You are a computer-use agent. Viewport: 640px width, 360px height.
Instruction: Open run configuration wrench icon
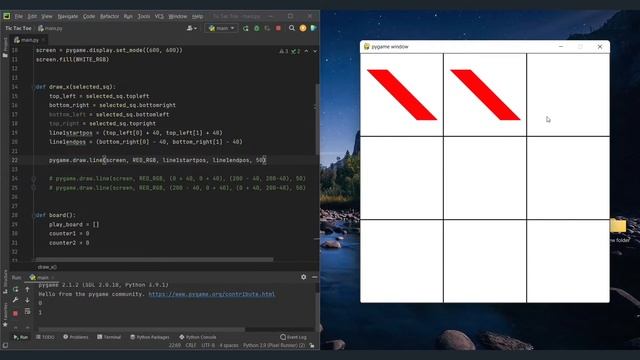pyautogui.click(x=16, y=300)
